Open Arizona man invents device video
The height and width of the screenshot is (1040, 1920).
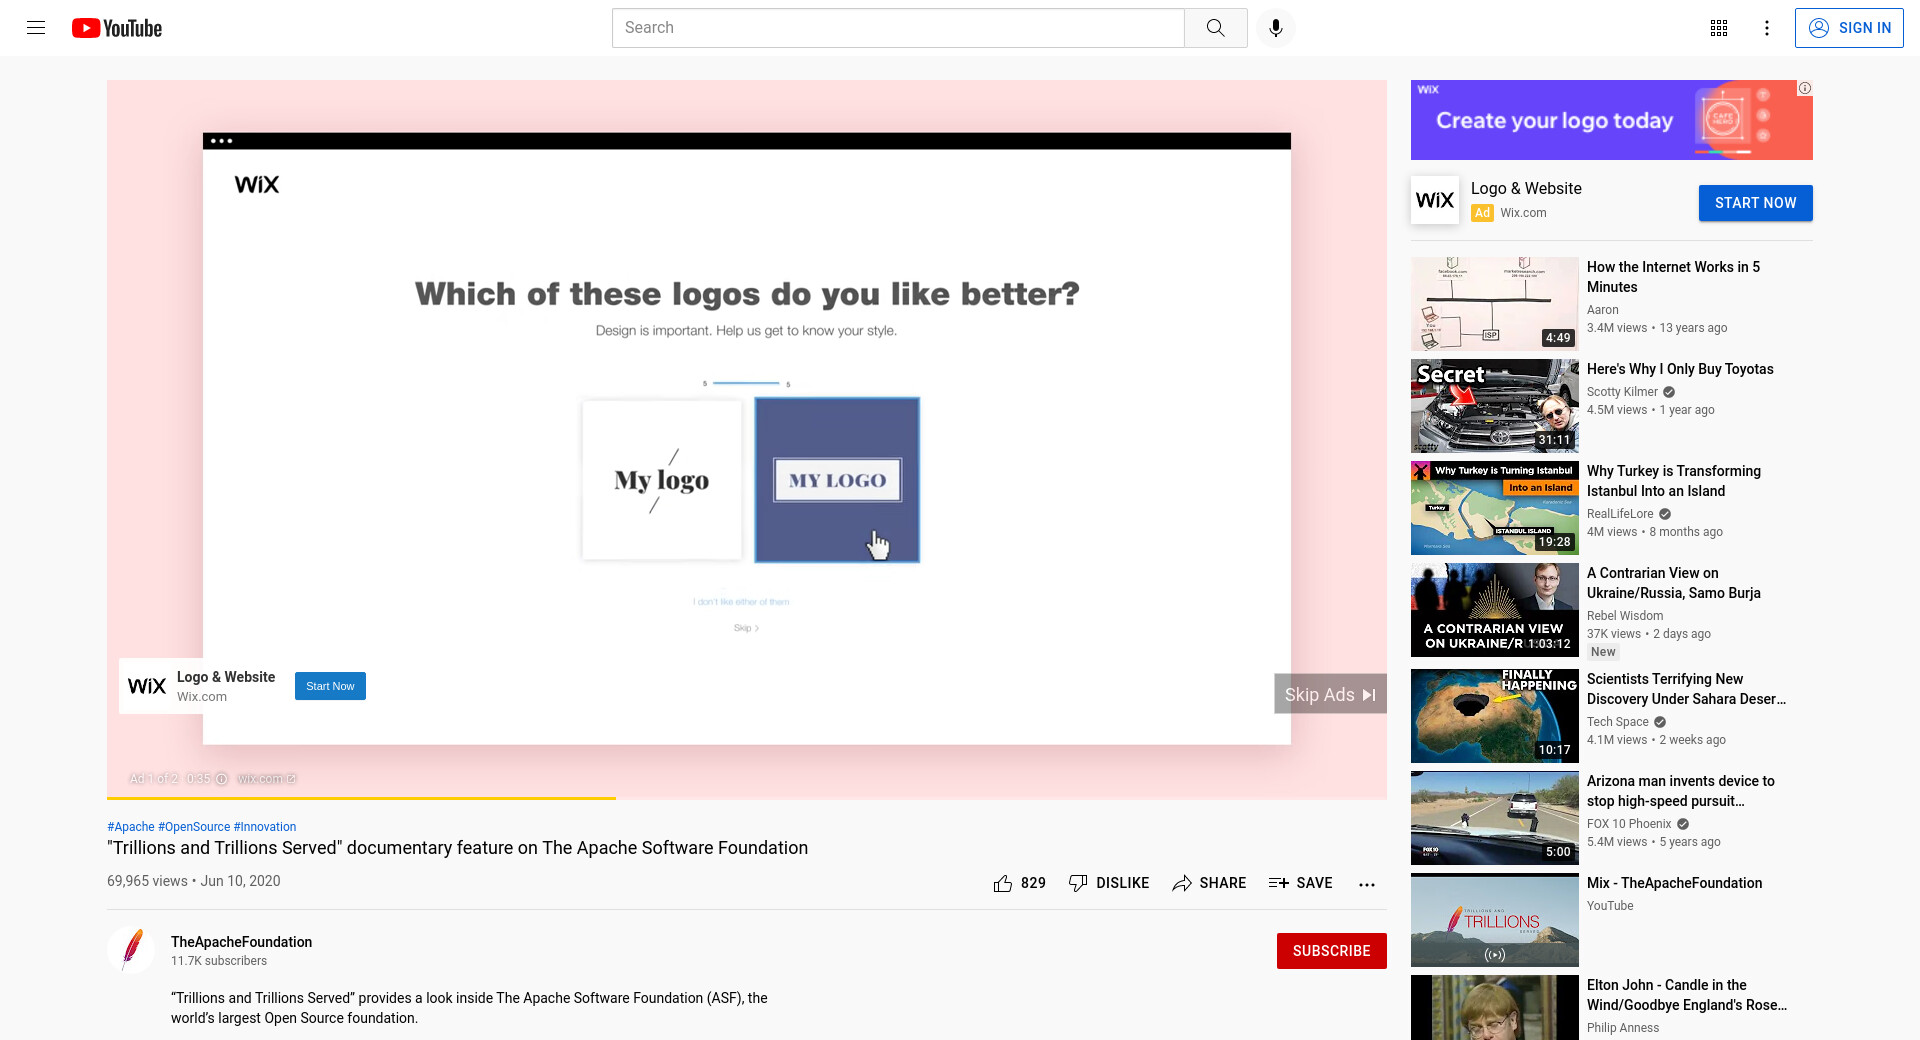pyautogui.click(x=1681, y=791)
